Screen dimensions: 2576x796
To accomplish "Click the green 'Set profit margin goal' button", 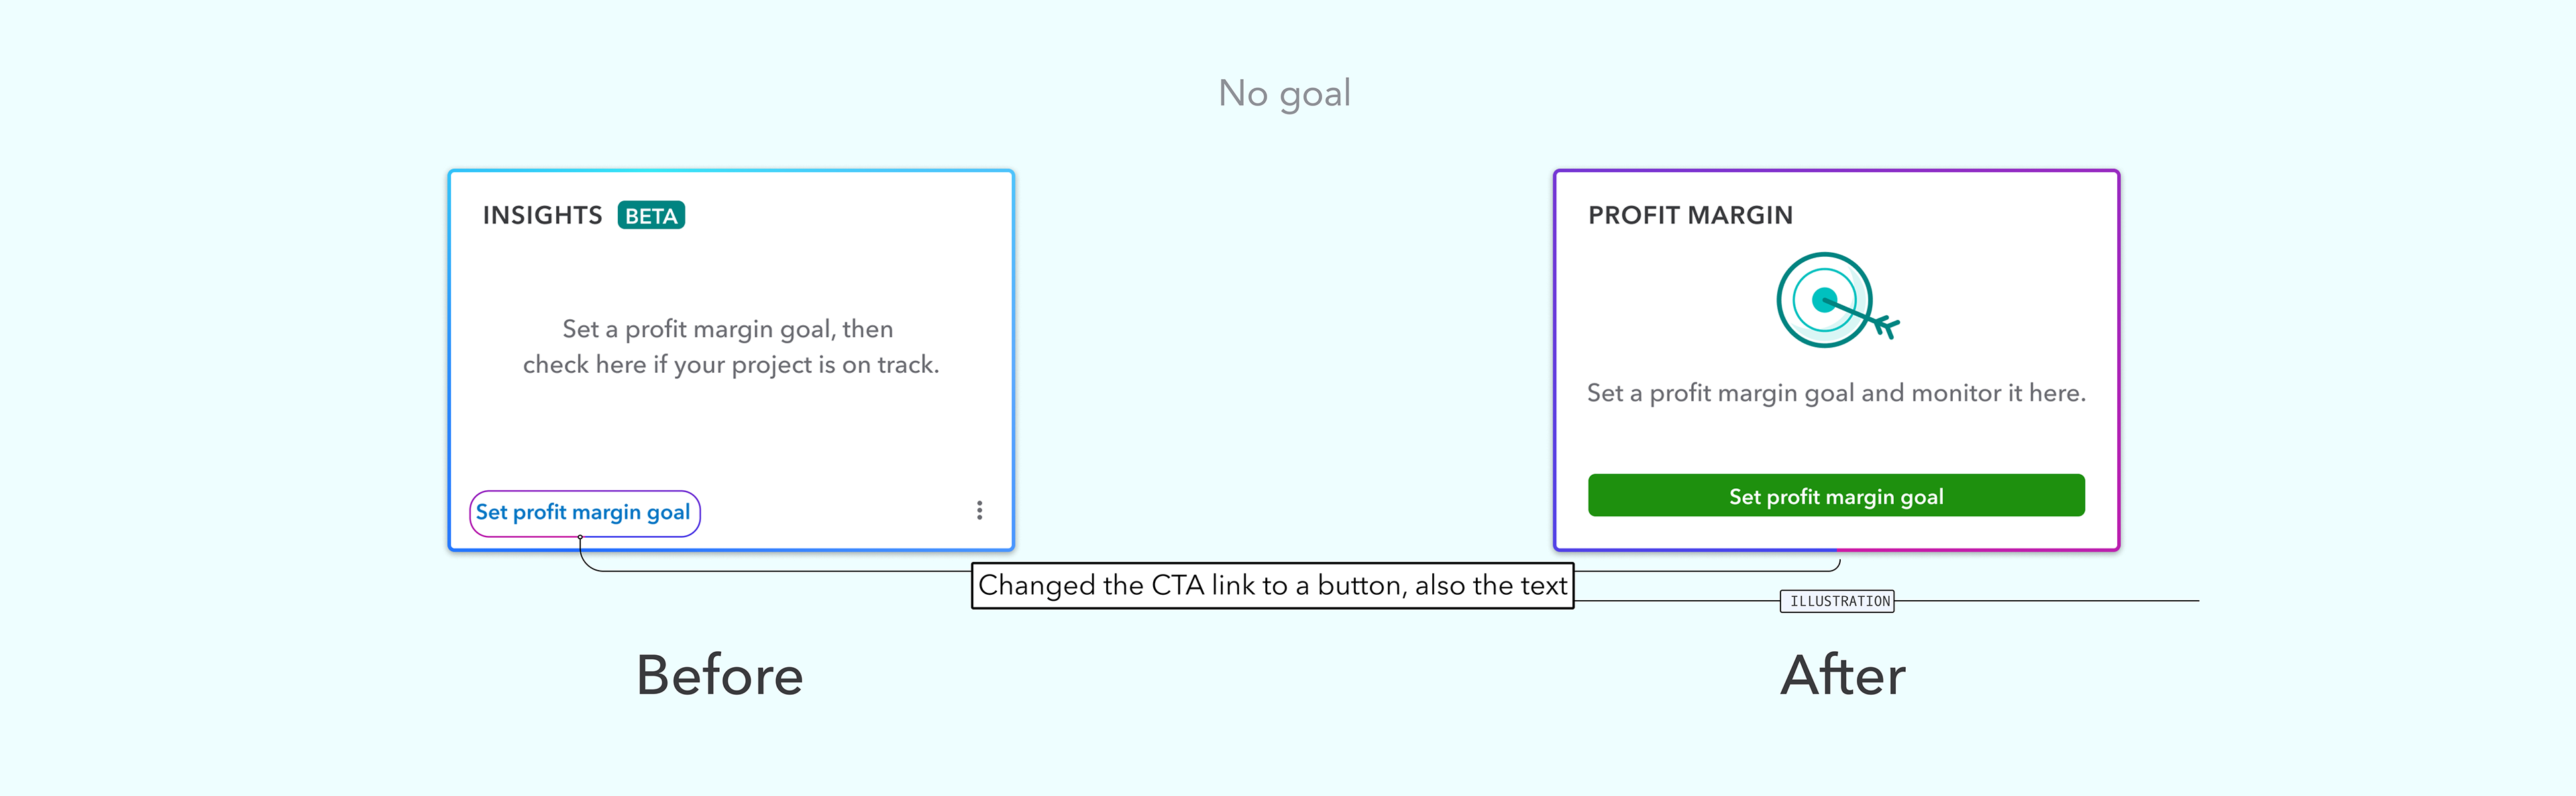I will point(1836,496).
